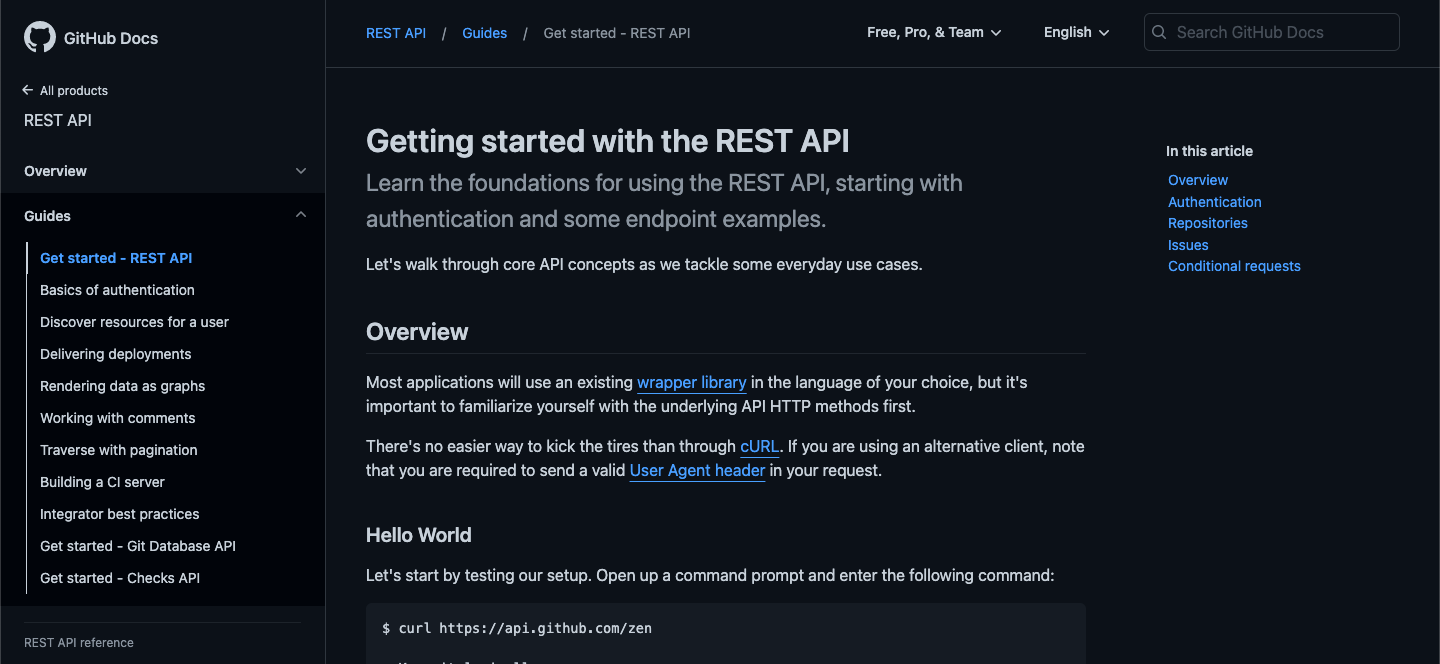Follow the cURL hyperlink
This screenshot has height=664, width=1440.
tap(760, 446)
